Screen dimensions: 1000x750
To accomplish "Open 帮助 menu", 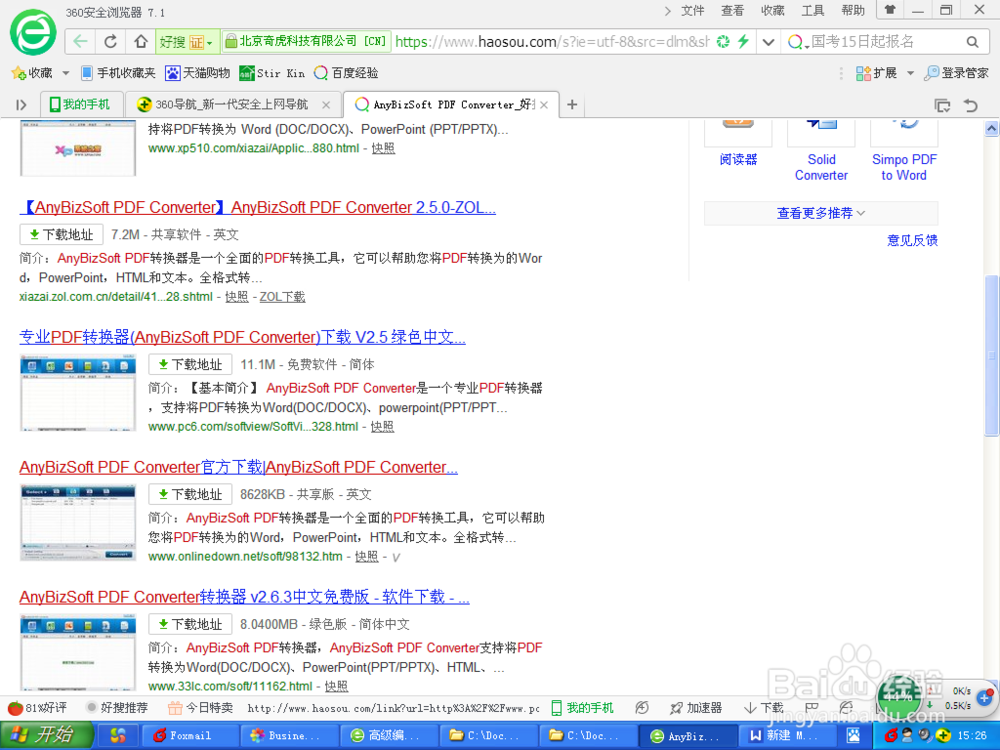I will pyautogui.click(x=853, y=10).
